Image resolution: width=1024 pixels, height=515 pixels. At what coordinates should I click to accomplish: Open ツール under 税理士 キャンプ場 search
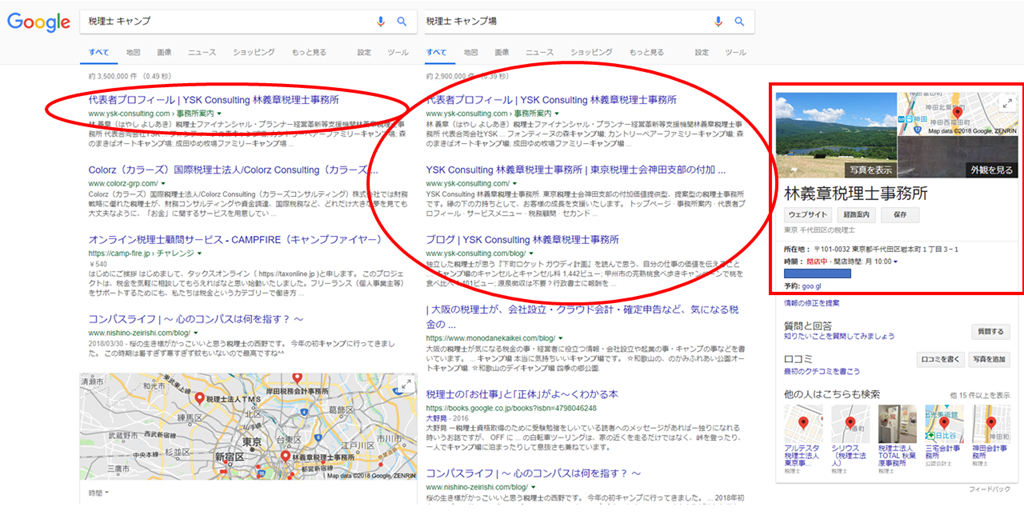pos(735,52)
